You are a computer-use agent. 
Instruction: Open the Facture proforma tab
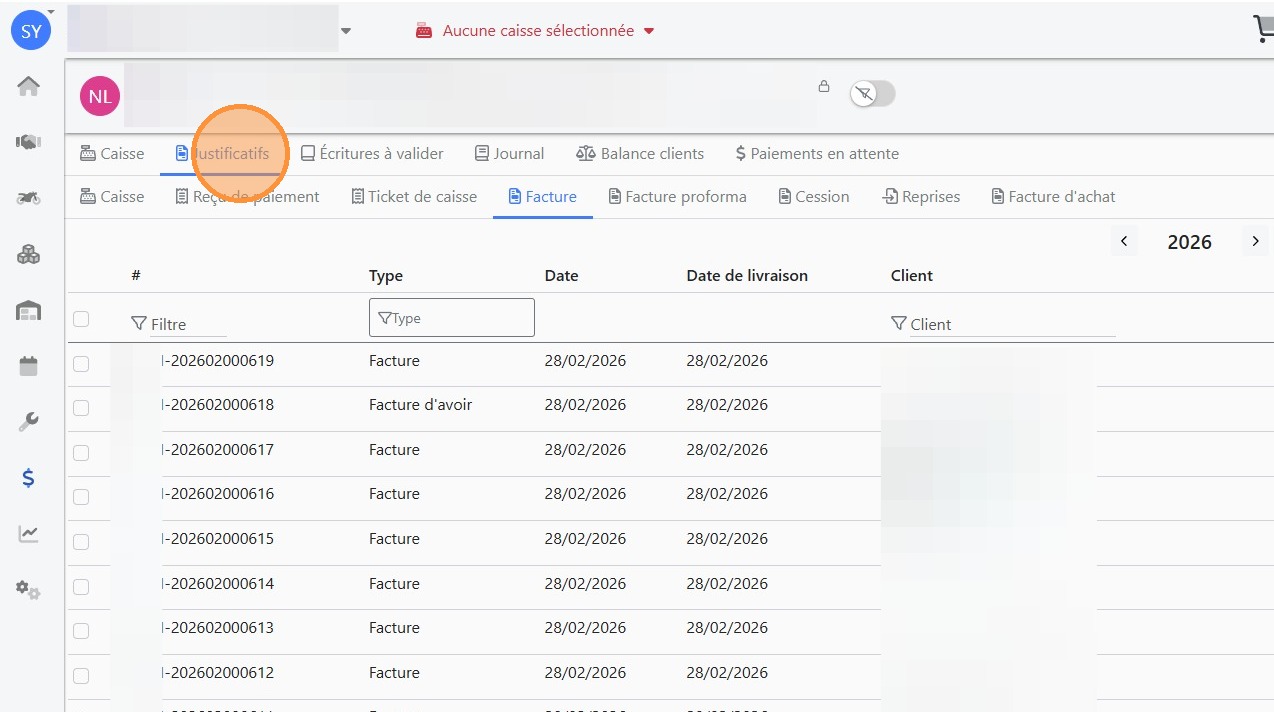(x=677, y=197)
